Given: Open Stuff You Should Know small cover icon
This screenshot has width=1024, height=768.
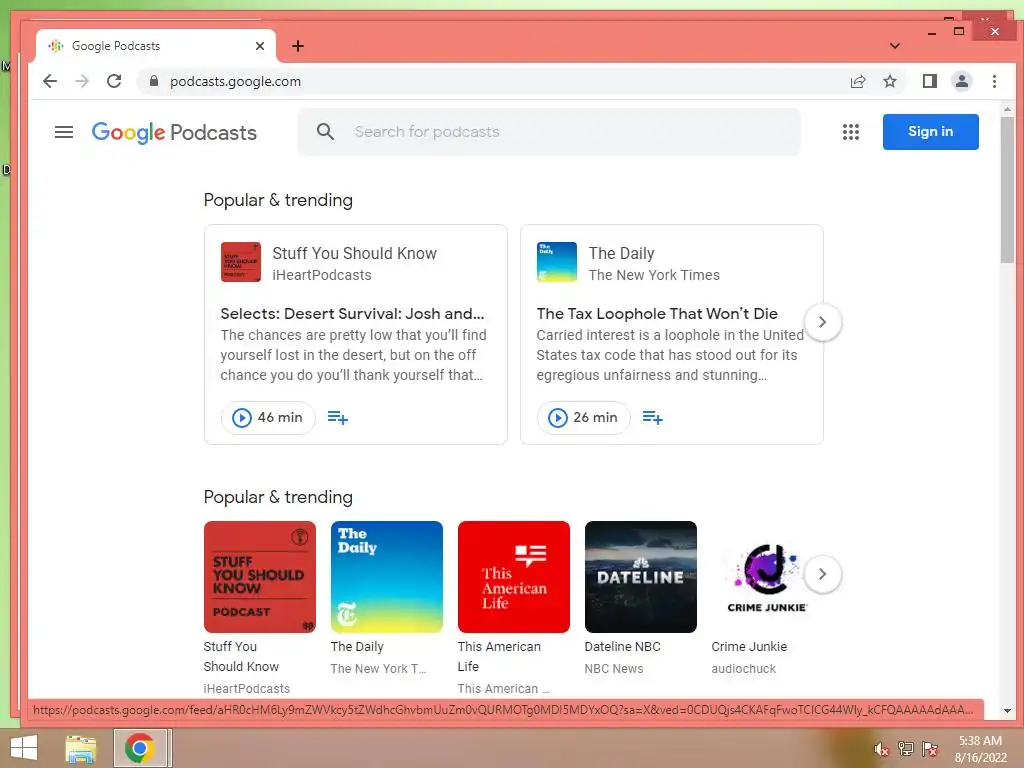Looking at the screenshot, I should (241, 262).
